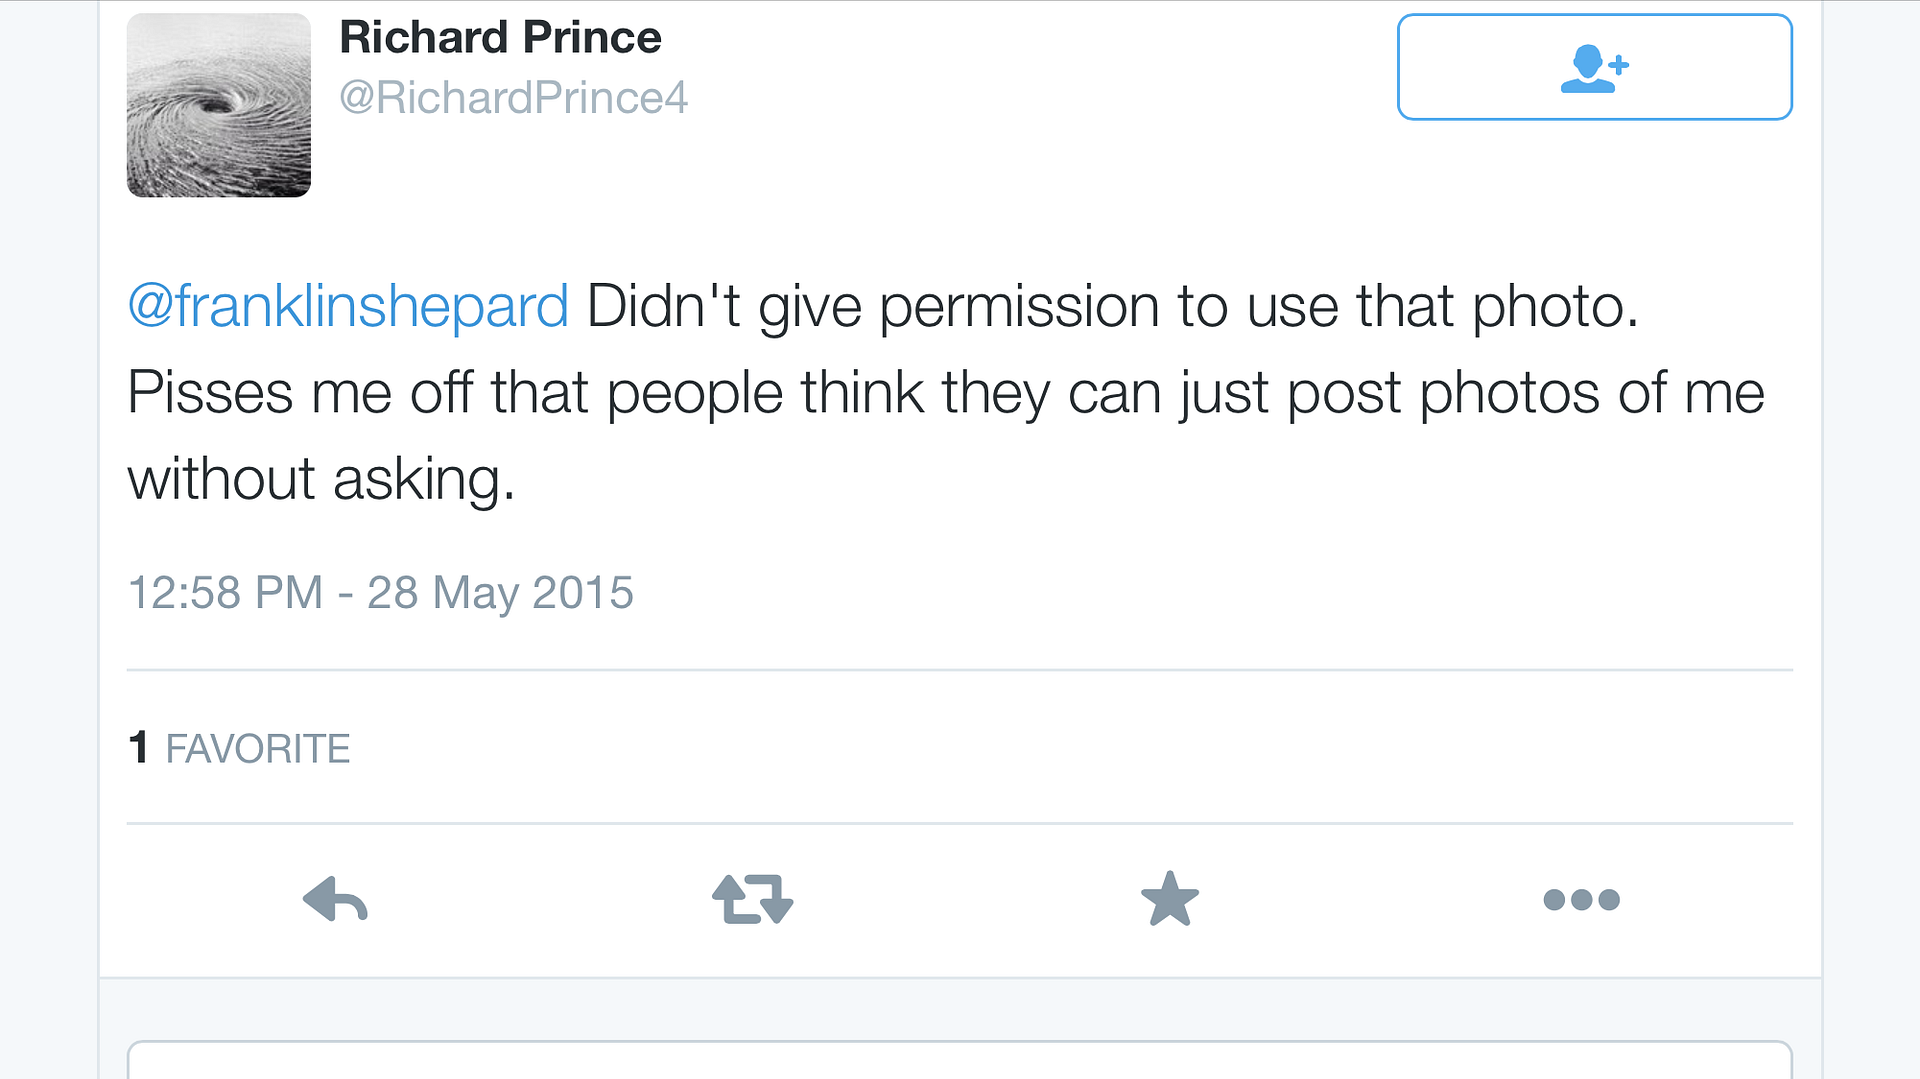Visit the @franklinshepard mention

tap(348, 306)
